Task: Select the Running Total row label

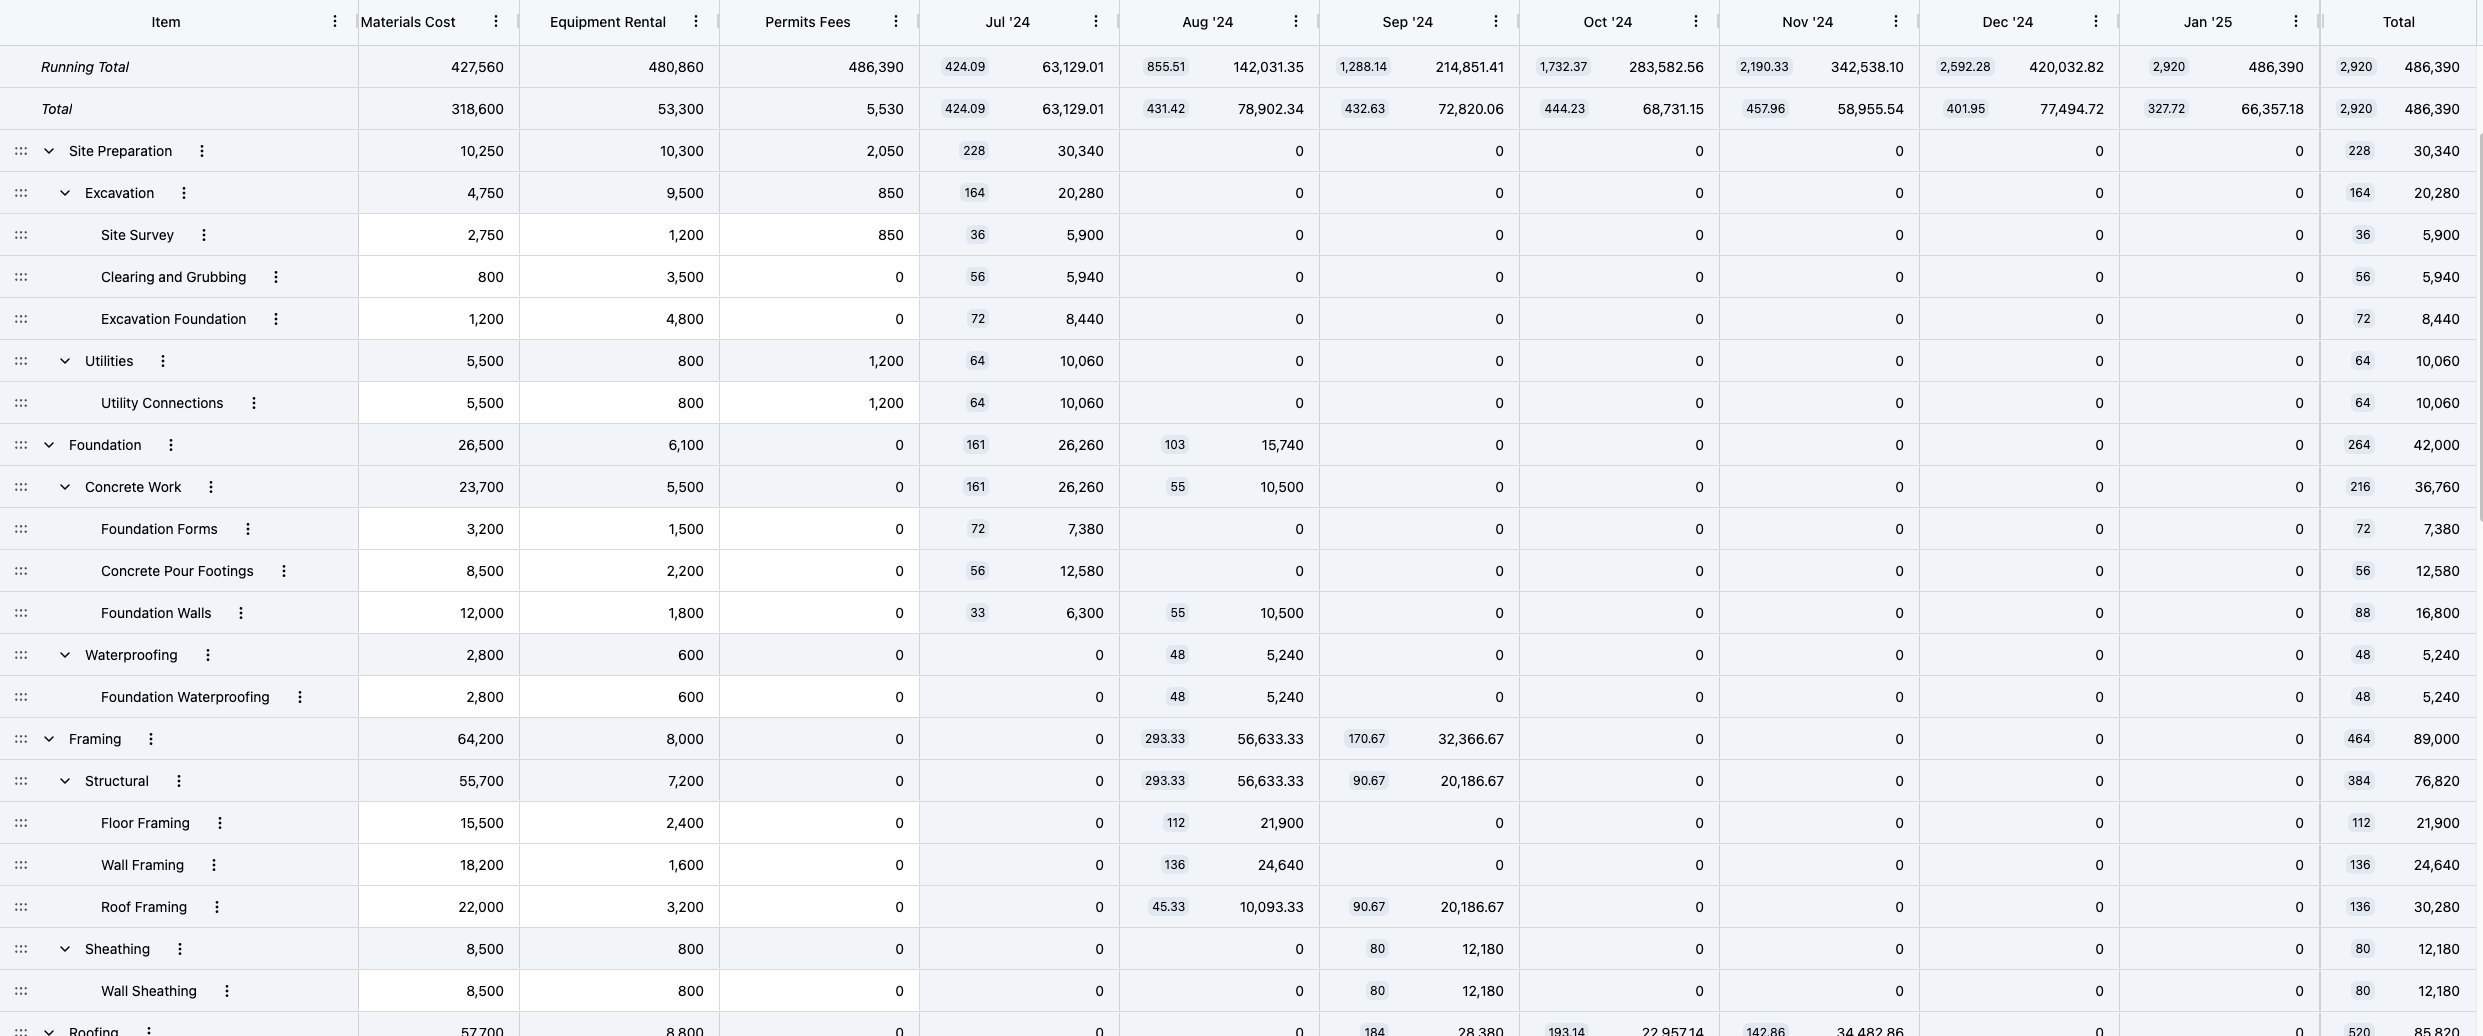Action: pyautogui.click(x=85, y=67)
